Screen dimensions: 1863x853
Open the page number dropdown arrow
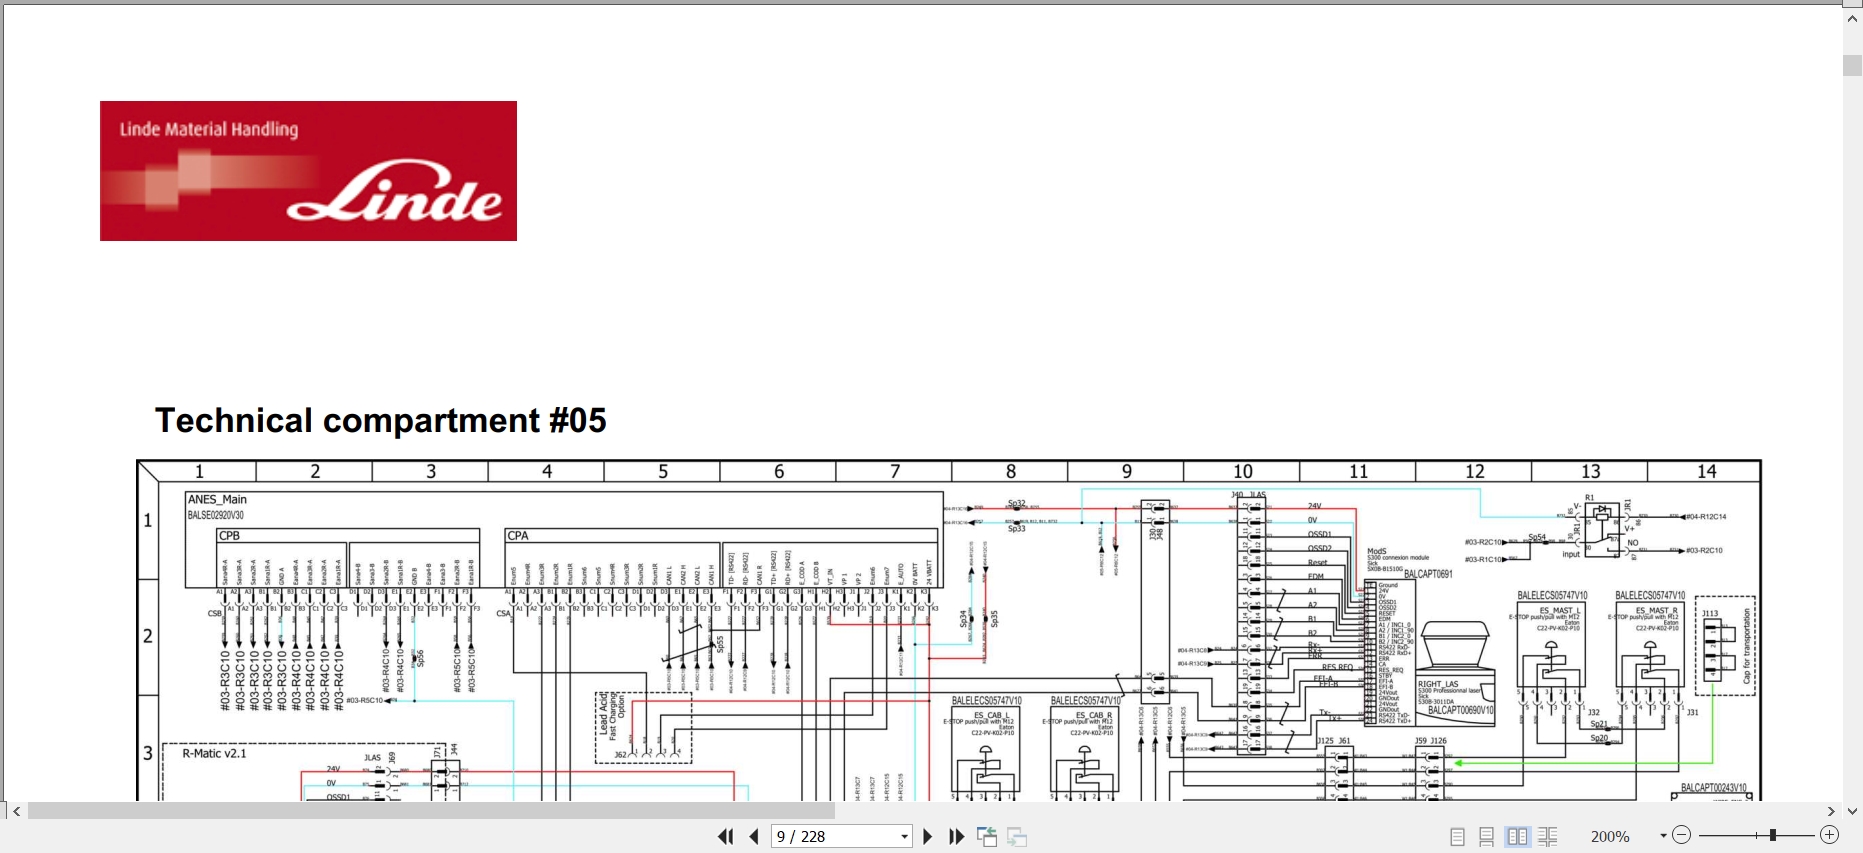(904, 836)
